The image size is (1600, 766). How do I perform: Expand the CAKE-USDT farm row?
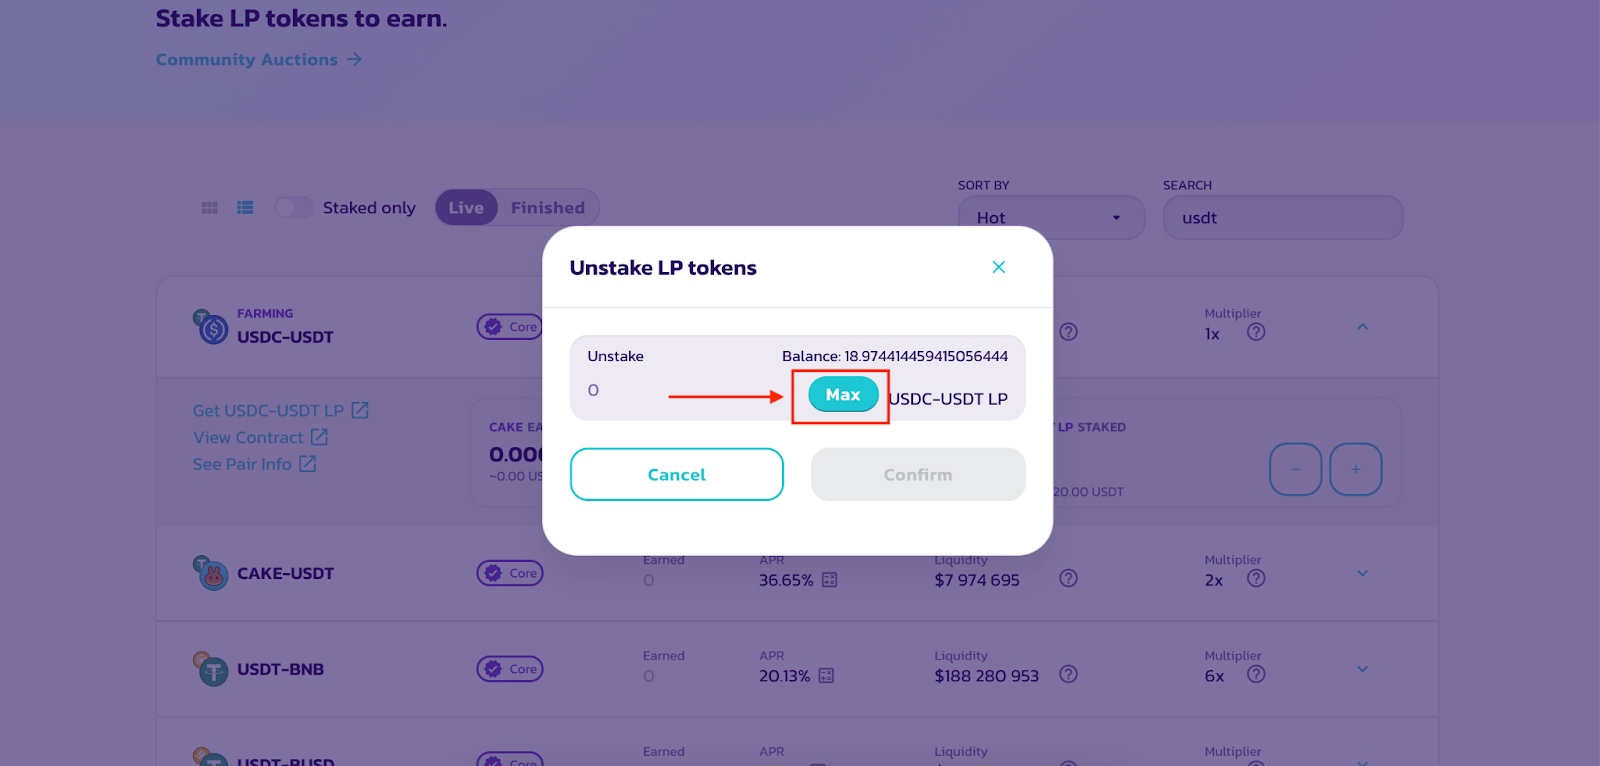[x=1362, y=573]
